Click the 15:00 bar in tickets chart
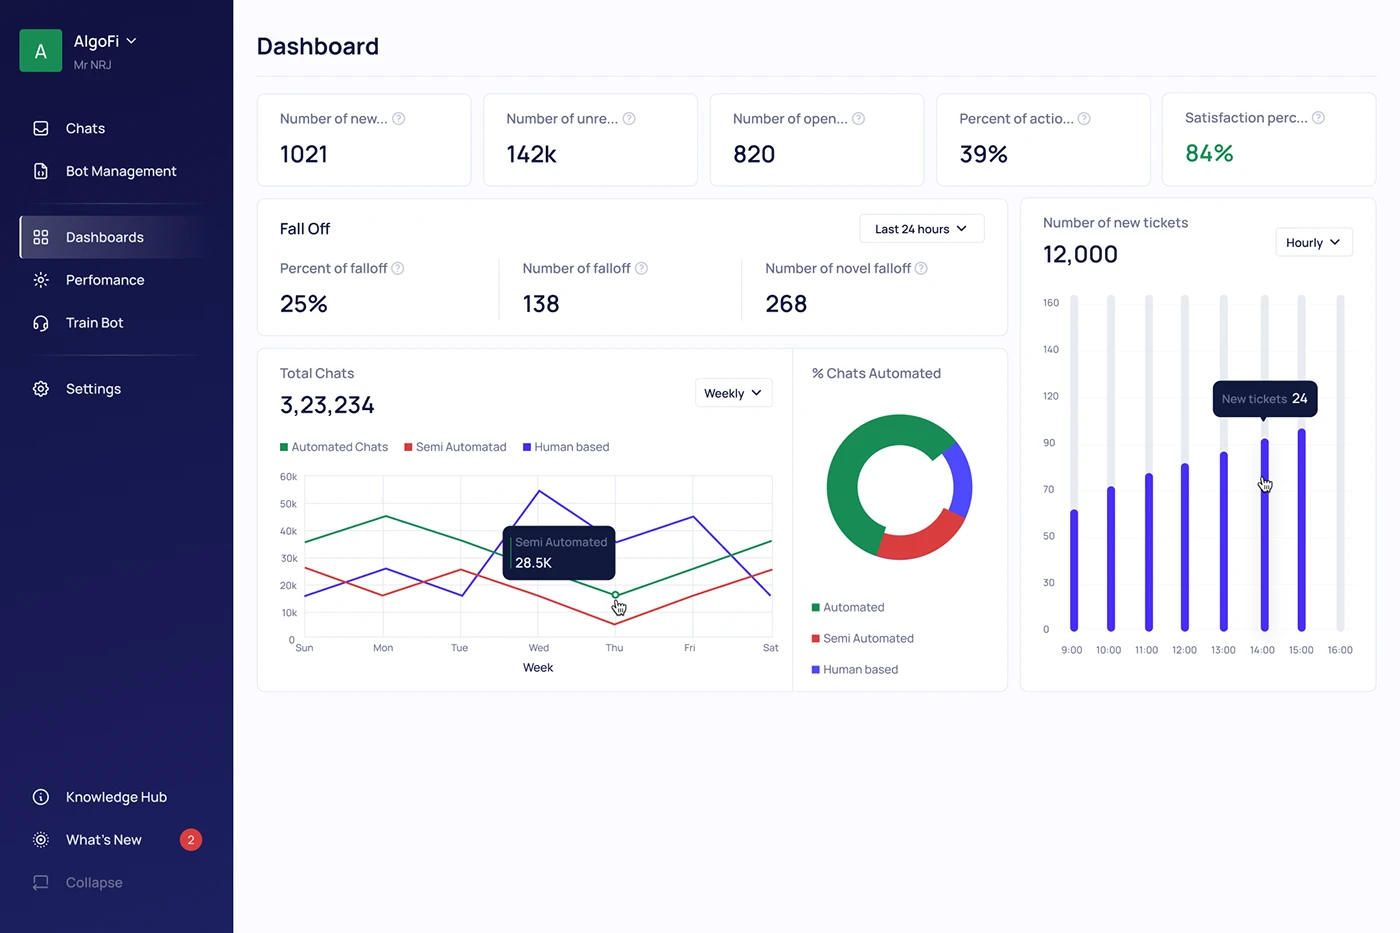Image resolution: width=1400 pixels, height=933 pixels. pyautogui.click(x=1301, y=530)
